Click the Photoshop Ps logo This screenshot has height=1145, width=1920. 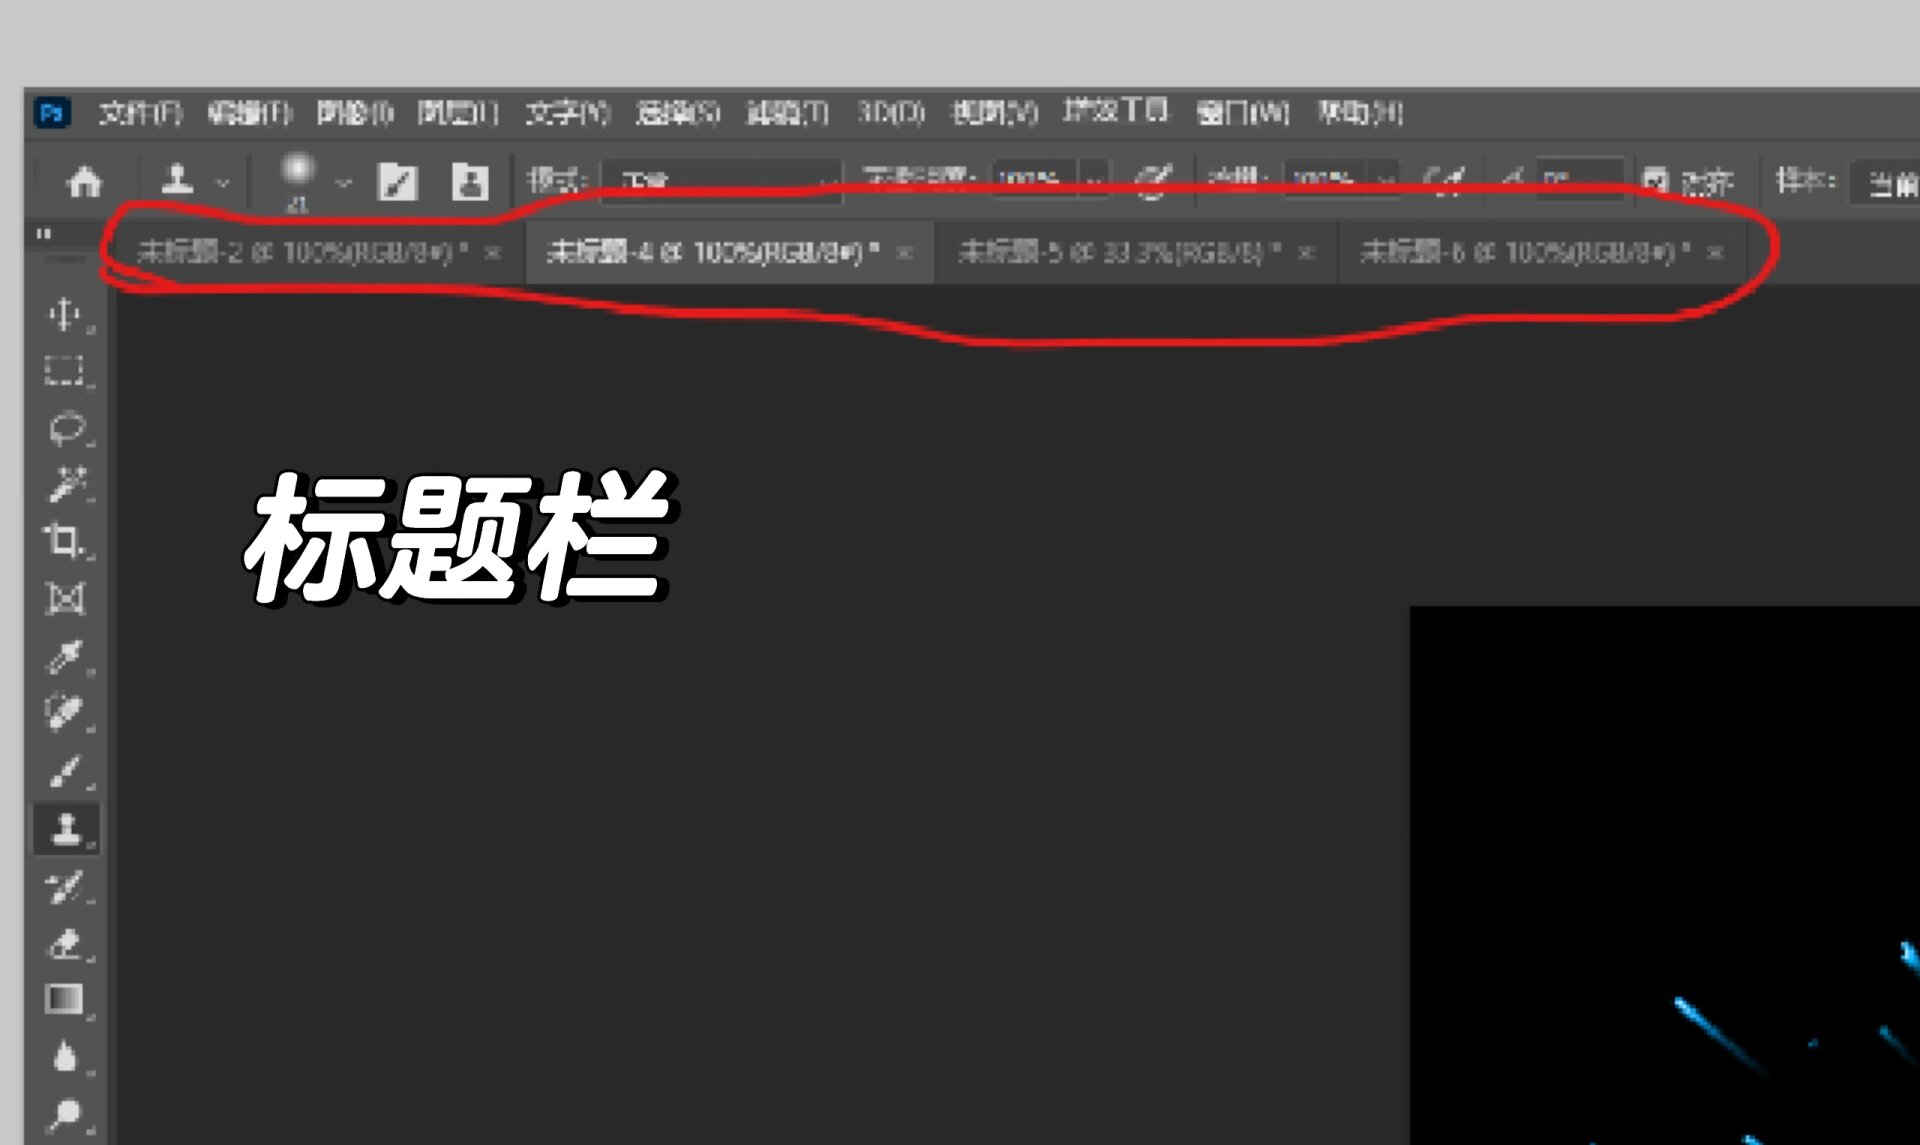52,113
